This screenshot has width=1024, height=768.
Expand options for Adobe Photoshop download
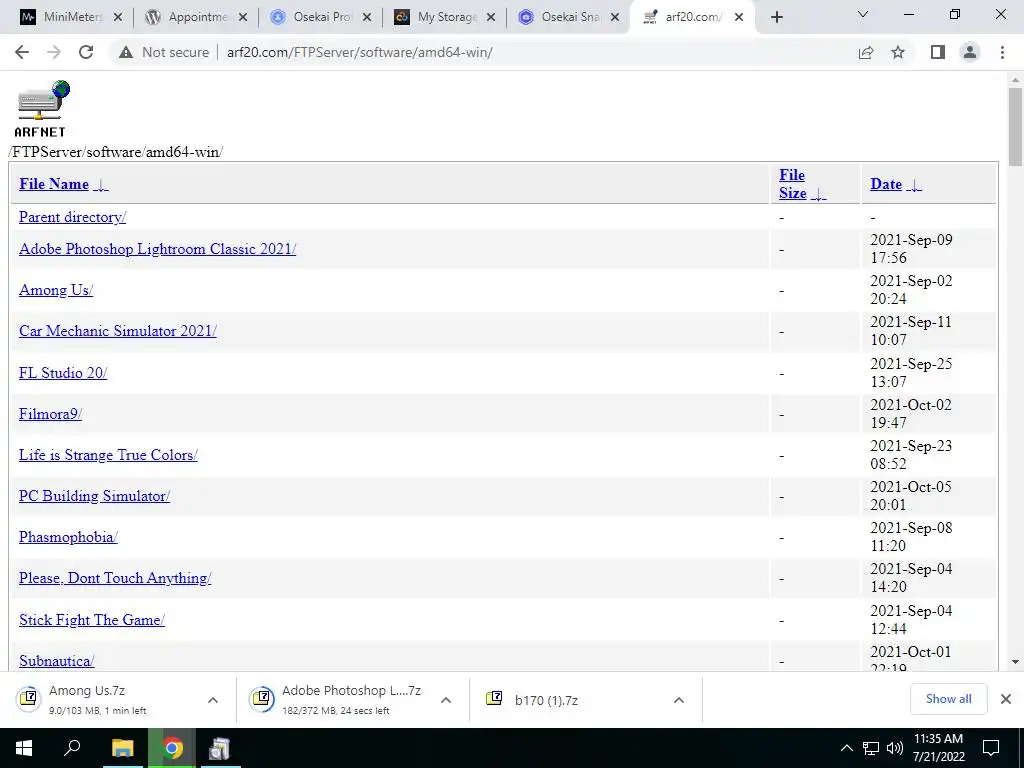point(445,700)
